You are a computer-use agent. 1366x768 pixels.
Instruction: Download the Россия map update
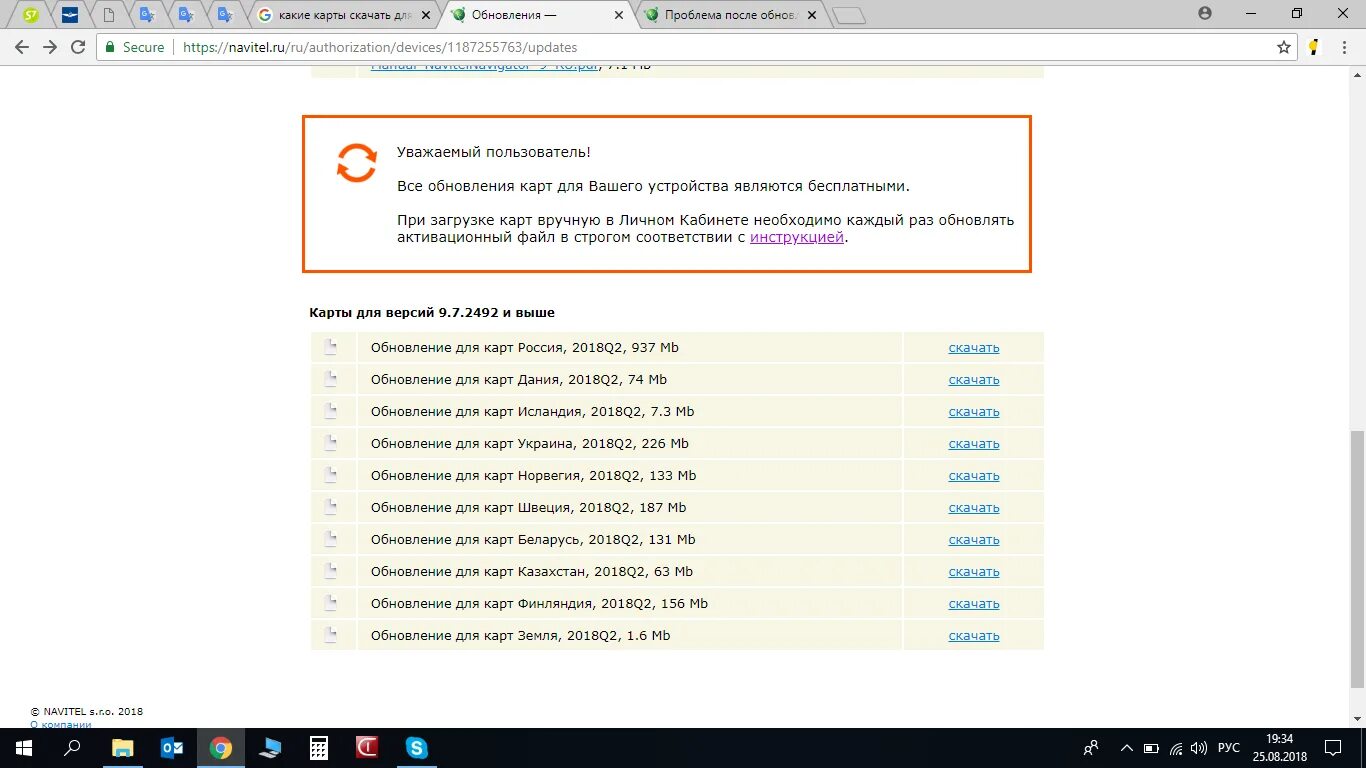click(974, 348)
